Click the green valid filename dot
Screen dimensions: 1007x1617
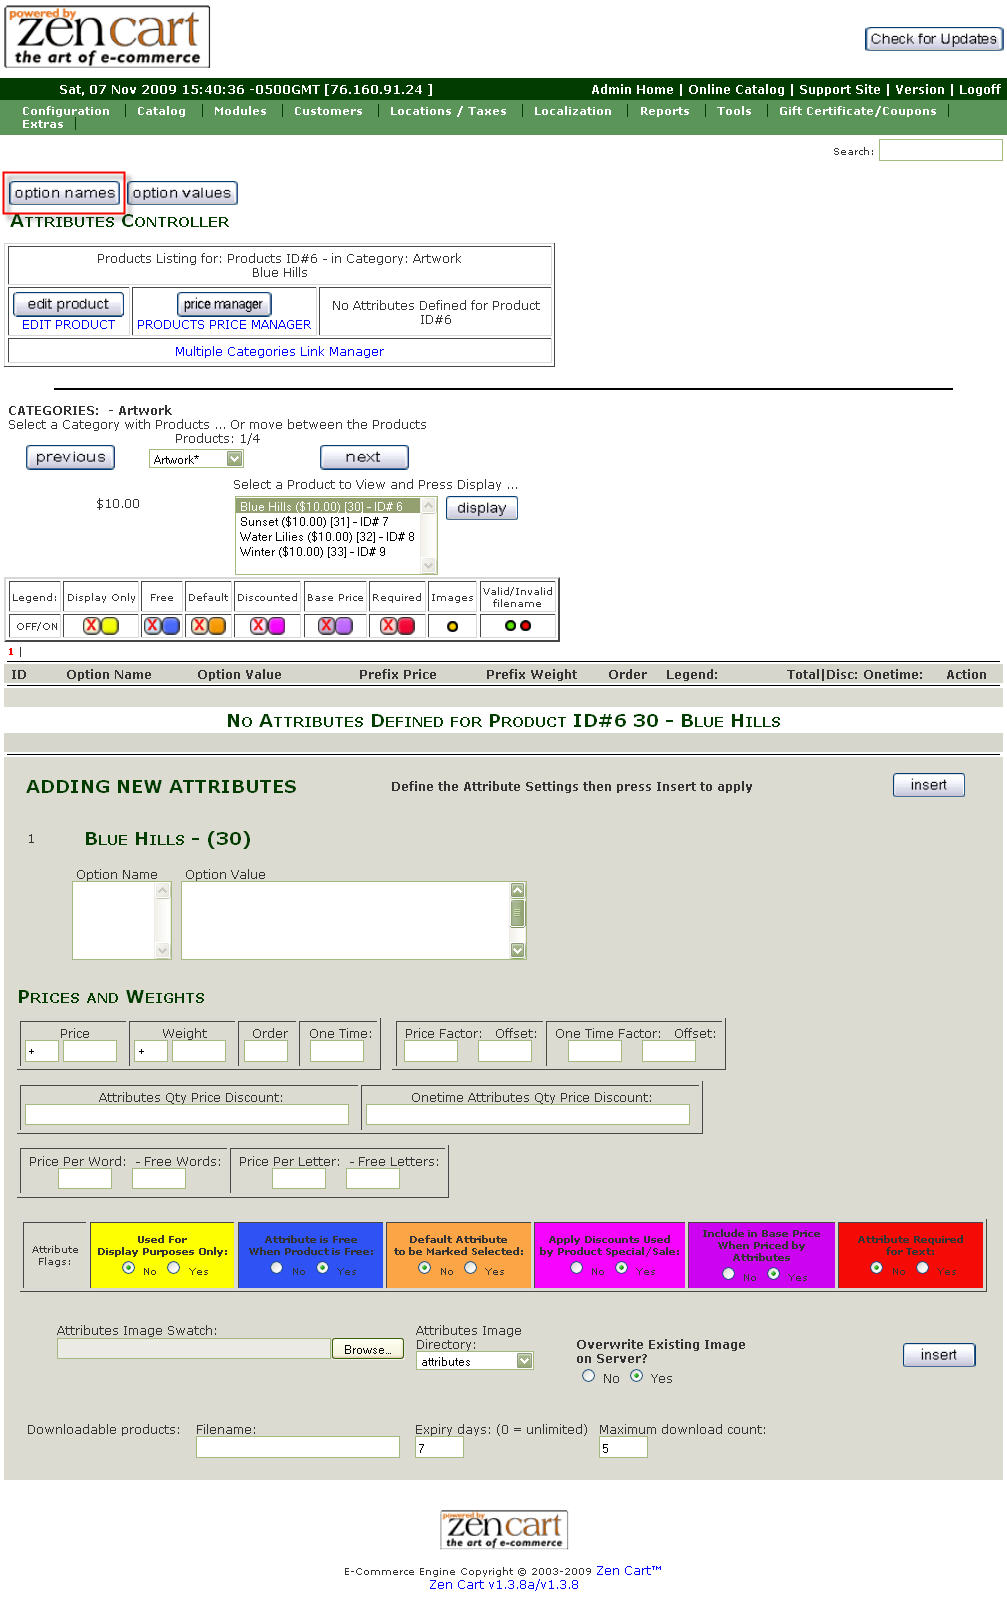(x=510, y=626)
